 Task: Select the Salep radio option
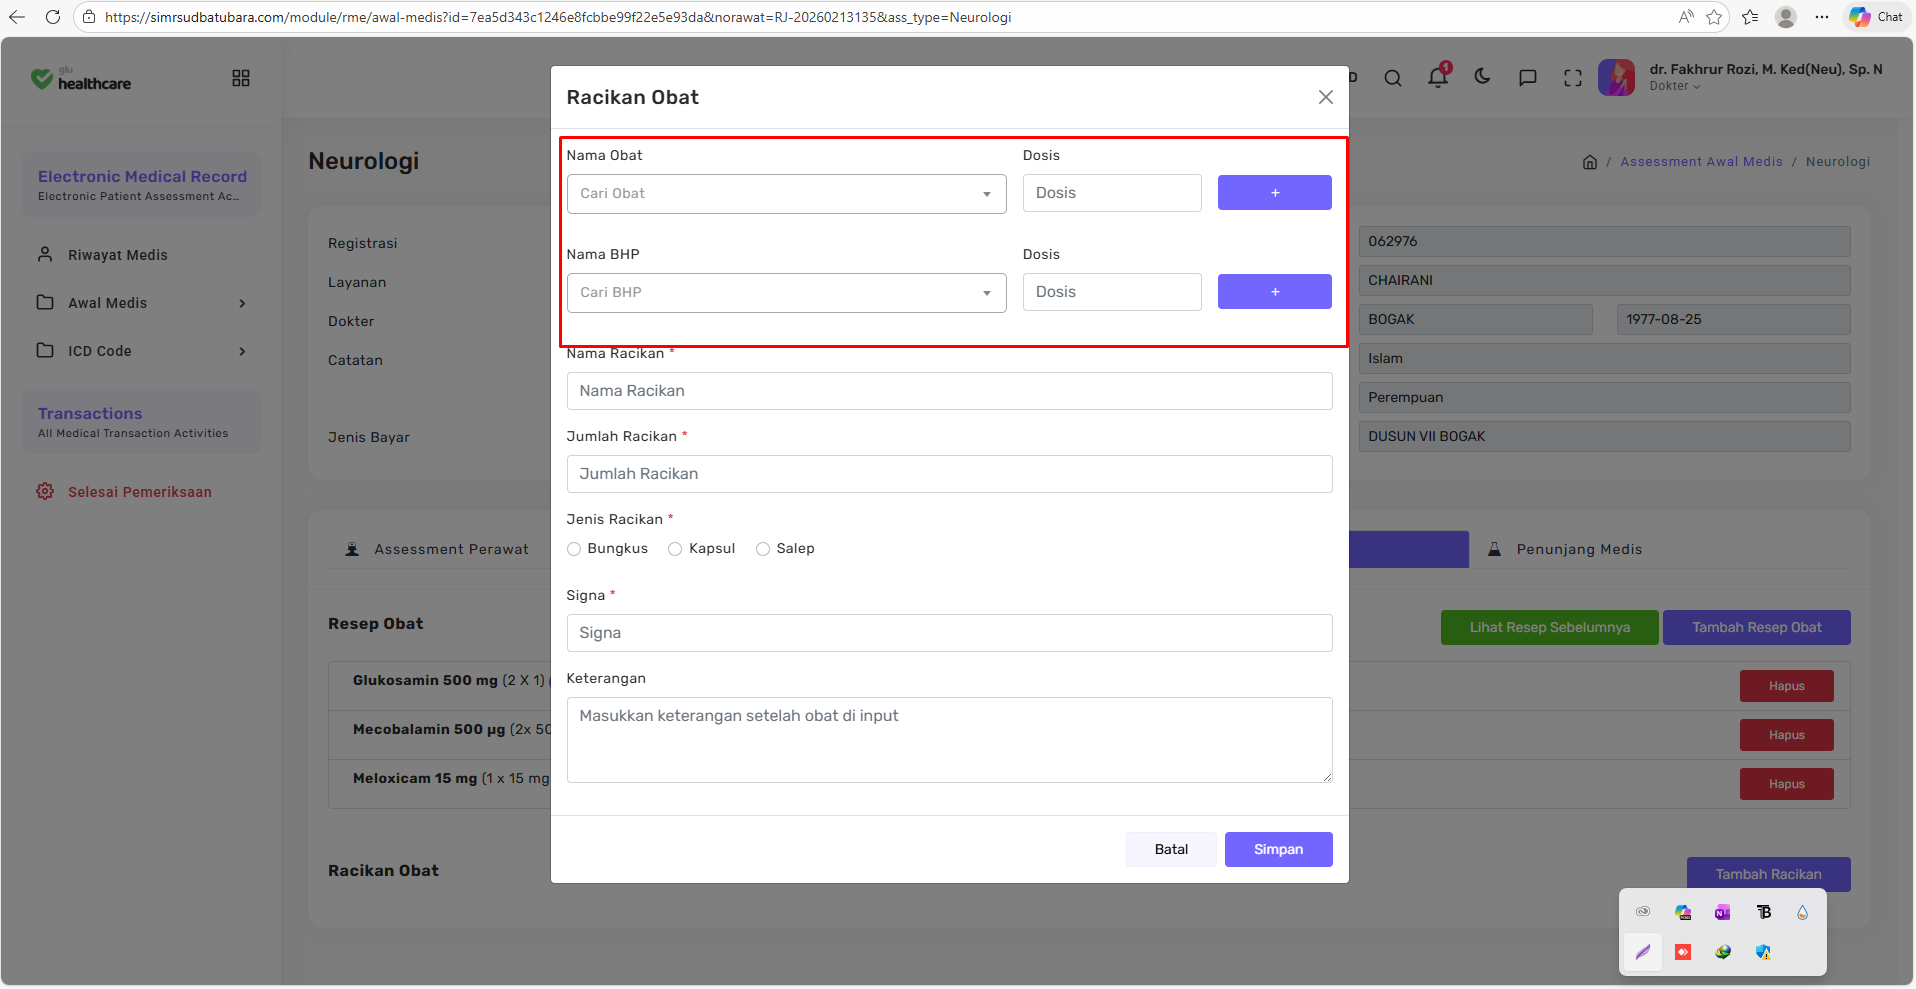763,549
